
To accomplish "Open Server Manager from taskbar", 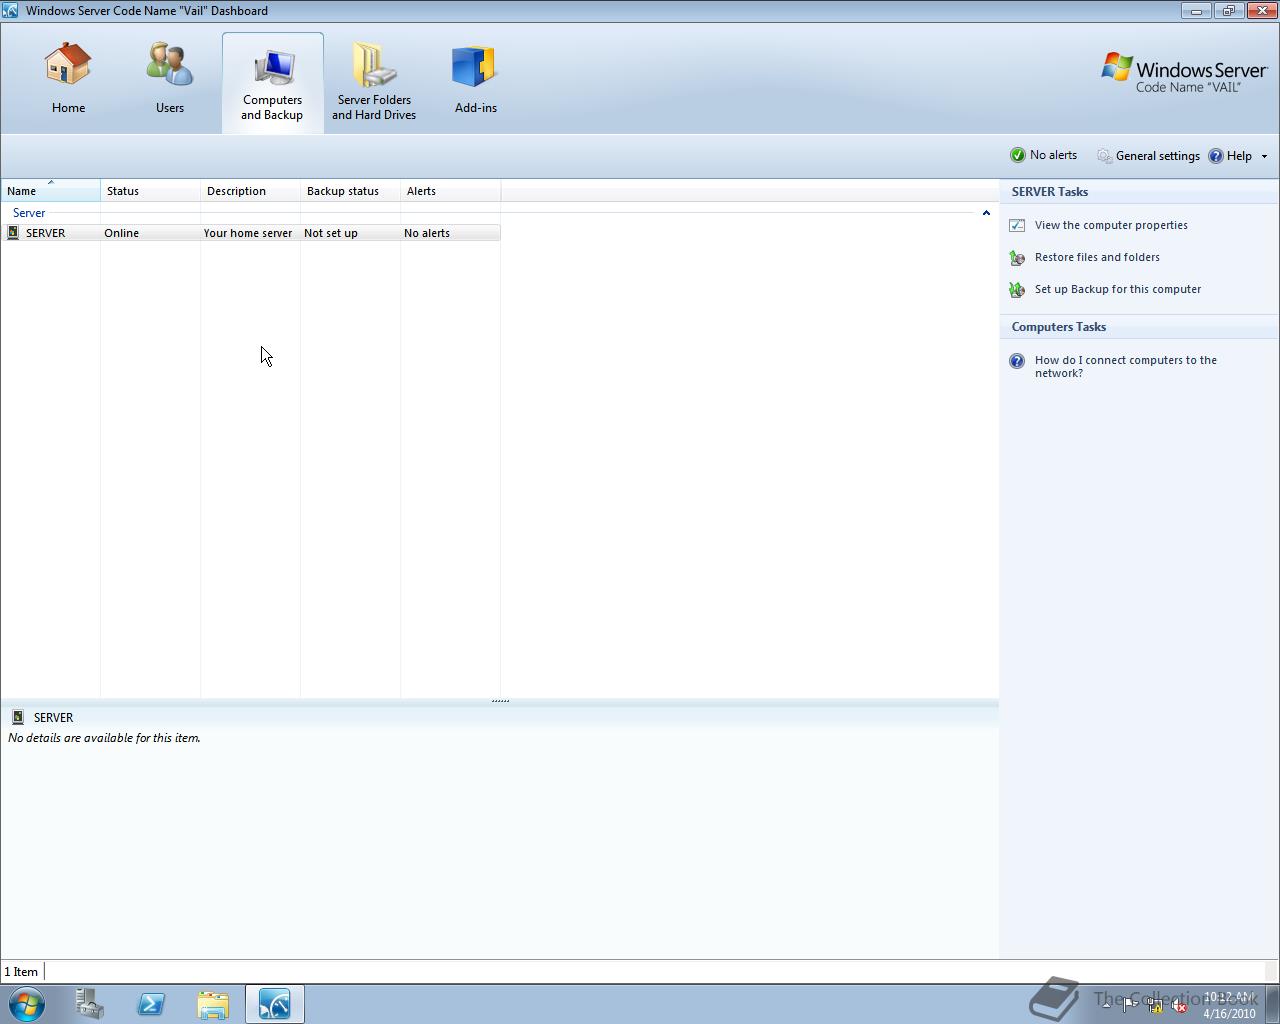I will tap(89, 1004).
